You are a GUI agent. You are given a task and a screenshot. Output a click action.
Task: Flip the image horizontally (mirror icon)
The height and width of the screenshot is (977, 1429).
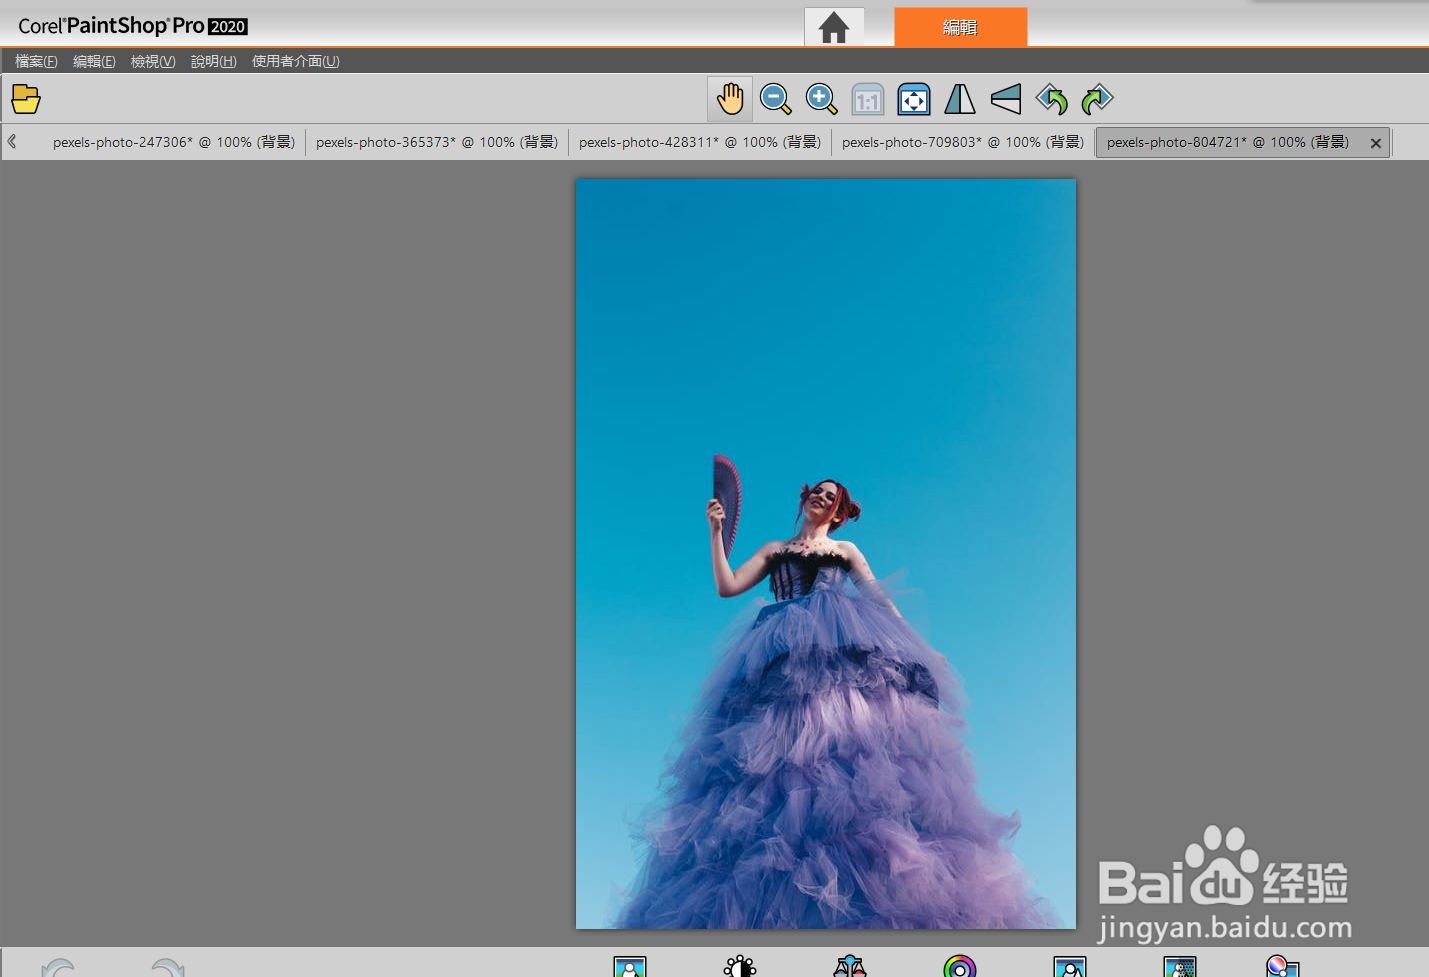pyautogui.click(x=960, y=99)
